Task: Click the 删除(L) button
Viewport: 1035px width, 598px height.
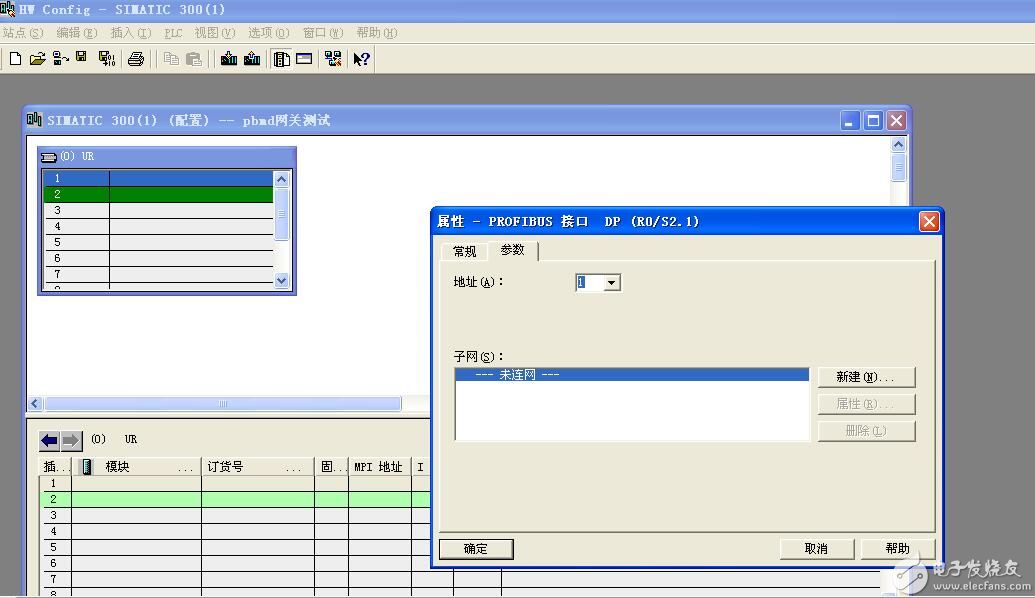Action: click(866, 431)
